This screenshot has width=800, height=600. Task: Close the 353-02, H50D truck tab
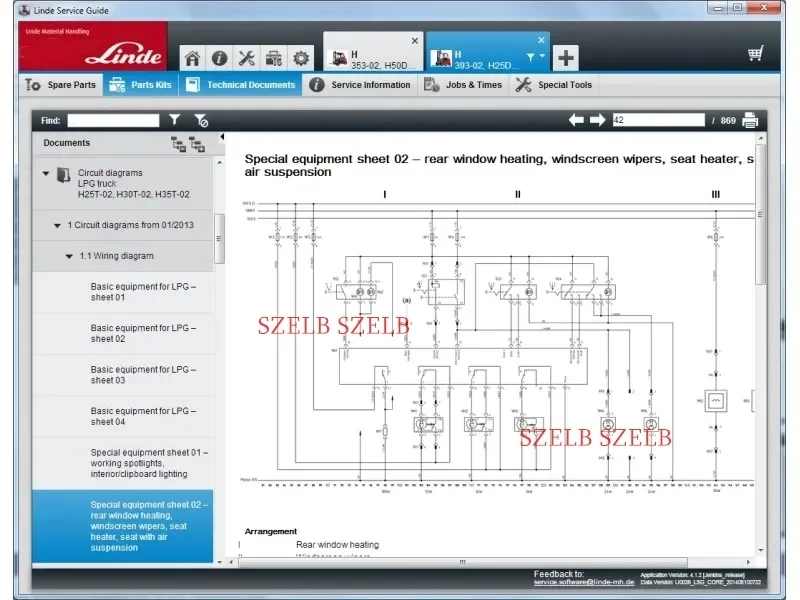tap(415, 41)
